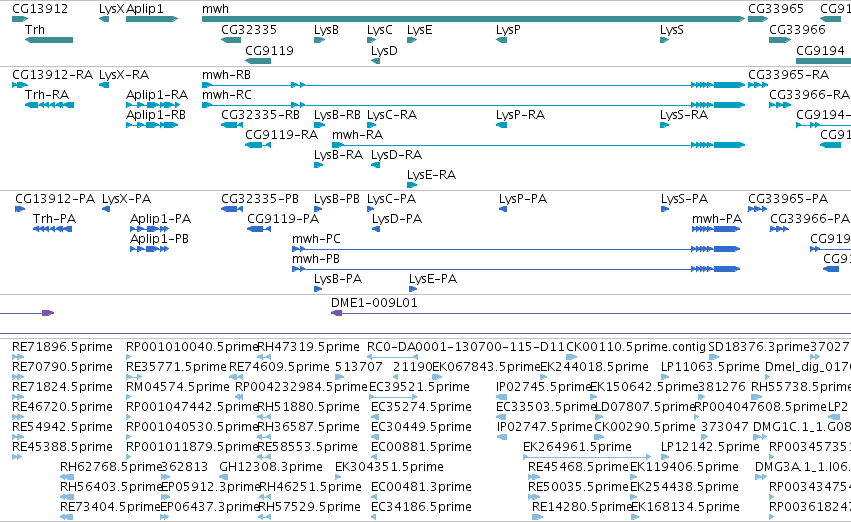The width and height of the screenshot is (851, 522).
Task: Select the mwh-RB transcript
Action: (473, 85)
